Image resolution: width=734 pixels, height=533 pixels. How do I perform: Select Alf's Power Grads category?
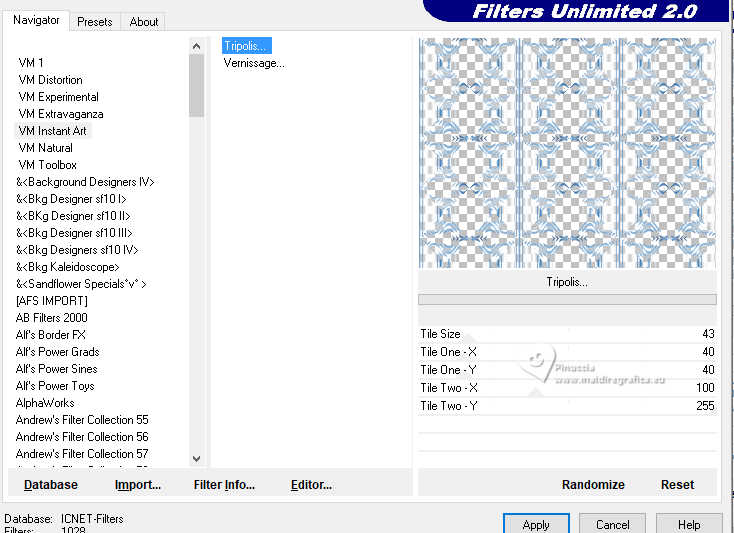click(57, 352)
